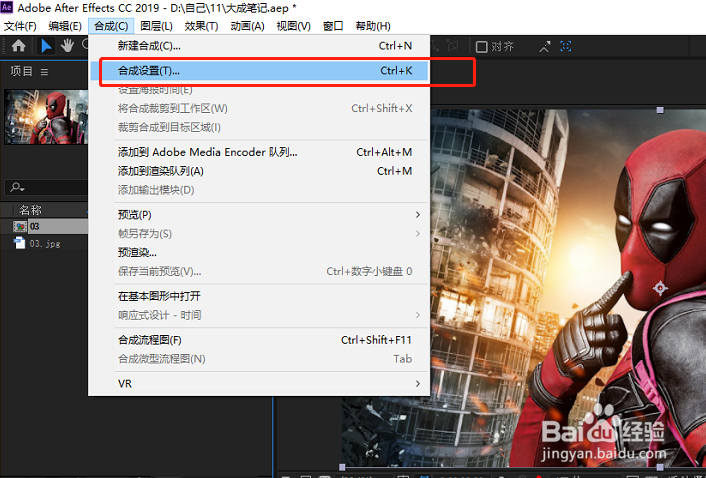Click the blue snap to features icon
This screenshot has width=706, height=478.
point(566,46)
